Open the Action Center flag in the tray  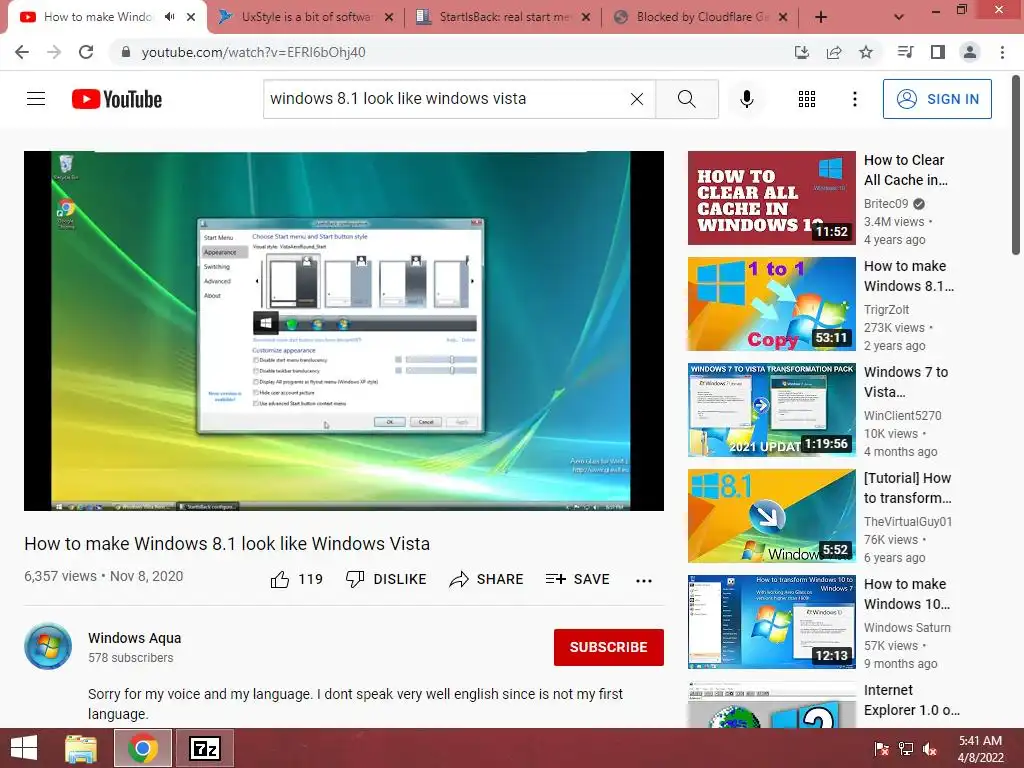click(x=881, y=749)
